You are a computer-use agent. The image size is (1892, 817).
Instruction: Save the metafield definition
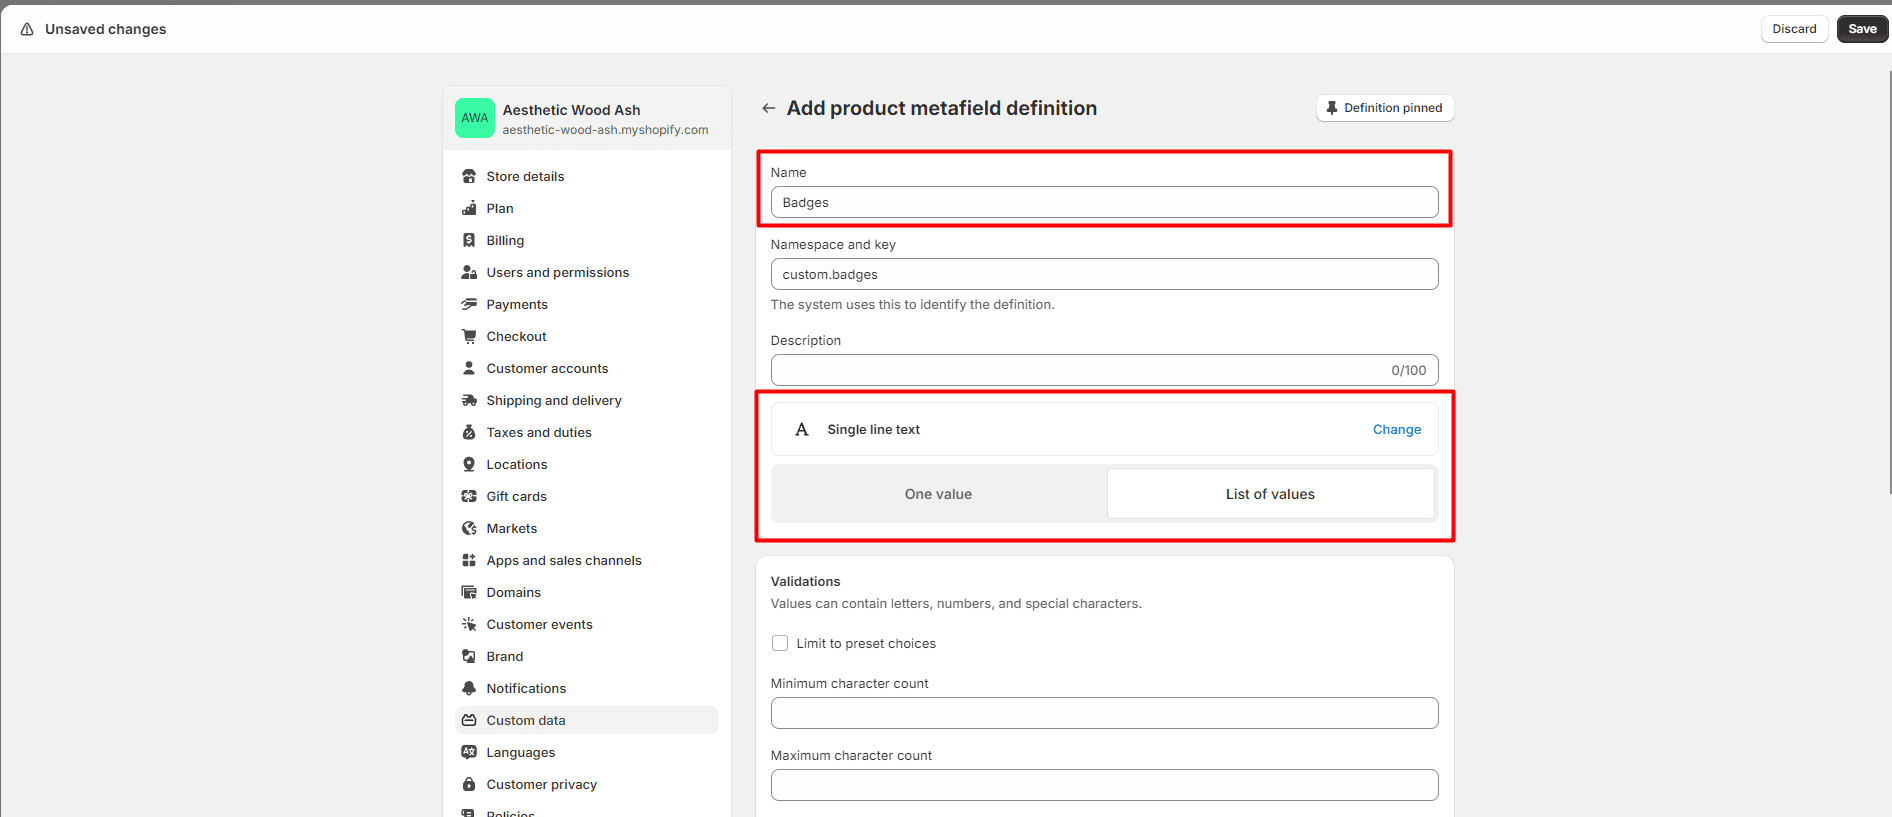pos(1862,29)
